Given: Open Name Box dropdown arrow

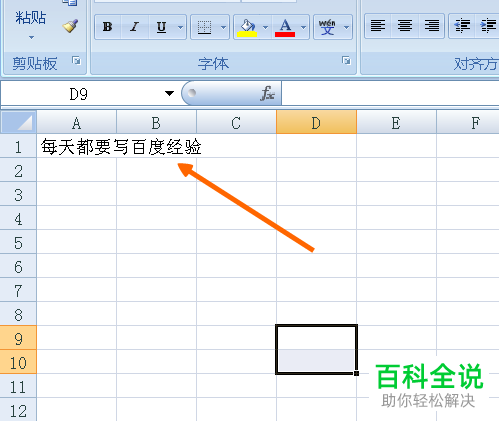Looking at the screenshot, I should pyautogui.click(x=169, y=93).
